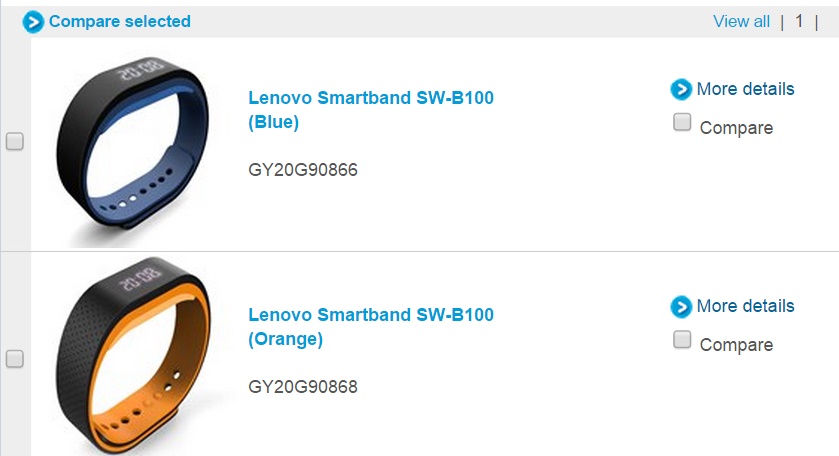The image size is (839, 456).
Task: Click the More details arrow icon for Orange smartband
Action: click(x=681, y=307)
